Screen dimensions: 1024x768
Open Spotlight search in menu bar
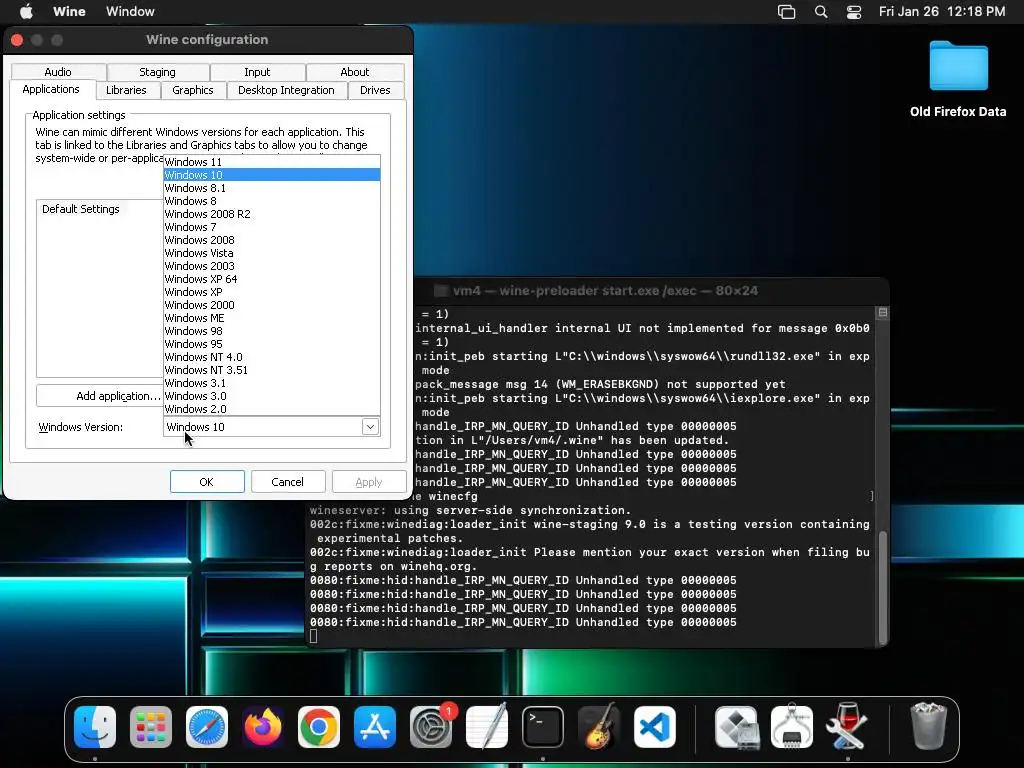coord(821,11)
